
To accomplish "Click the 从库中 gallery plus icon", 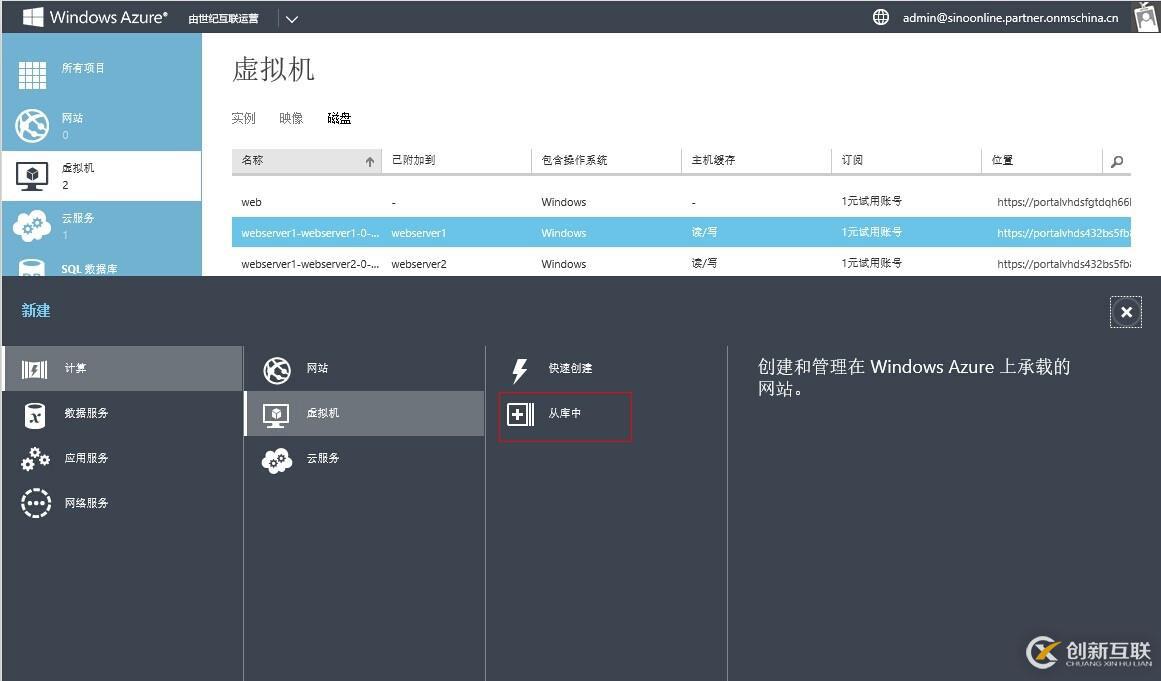I will pyautogui.click(x=521, y=415).
